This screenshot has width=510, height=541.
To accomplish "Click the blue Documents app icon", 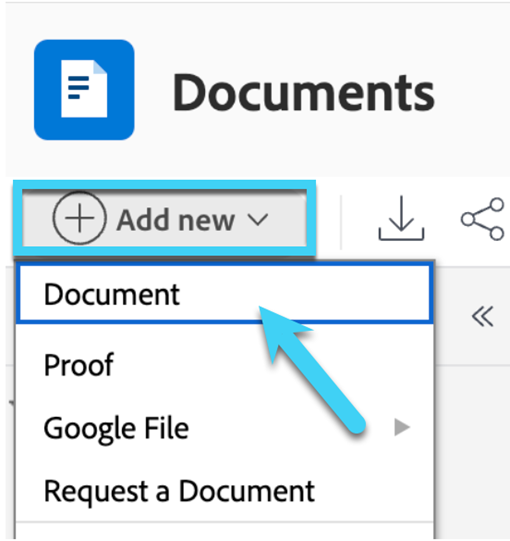I will coord(84,90).
